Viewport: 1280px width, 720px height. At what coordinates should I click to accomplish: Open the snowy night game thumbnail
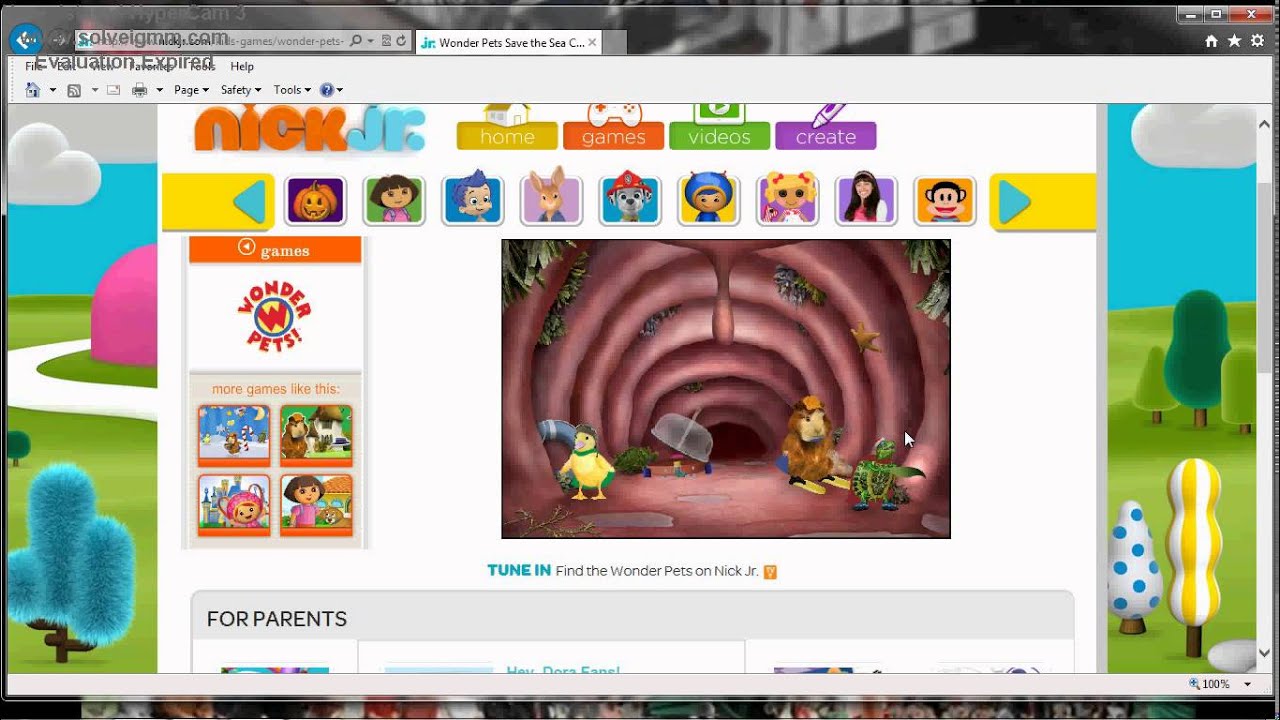click(234, 435)
